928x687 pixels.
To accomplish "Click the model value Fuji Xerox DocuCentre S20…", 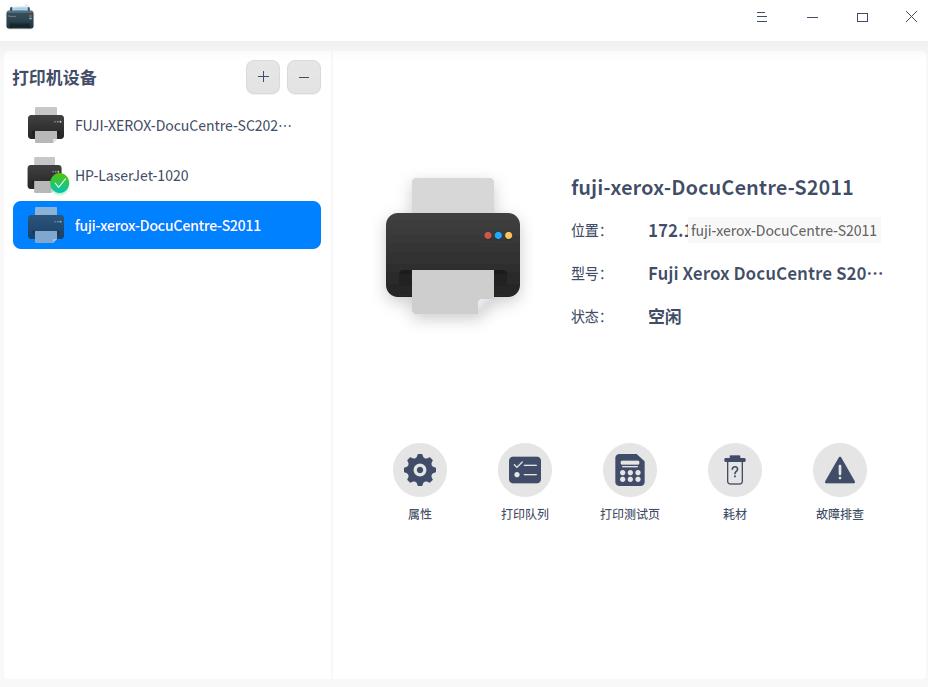I will tap(765, 273).
